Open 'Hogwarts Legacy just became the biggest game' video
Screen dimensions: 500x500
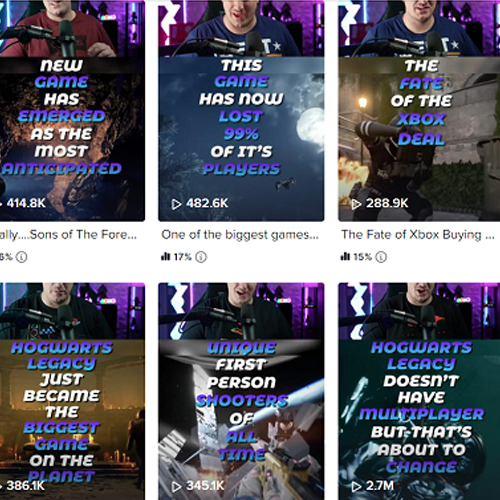tap(72, 391)
